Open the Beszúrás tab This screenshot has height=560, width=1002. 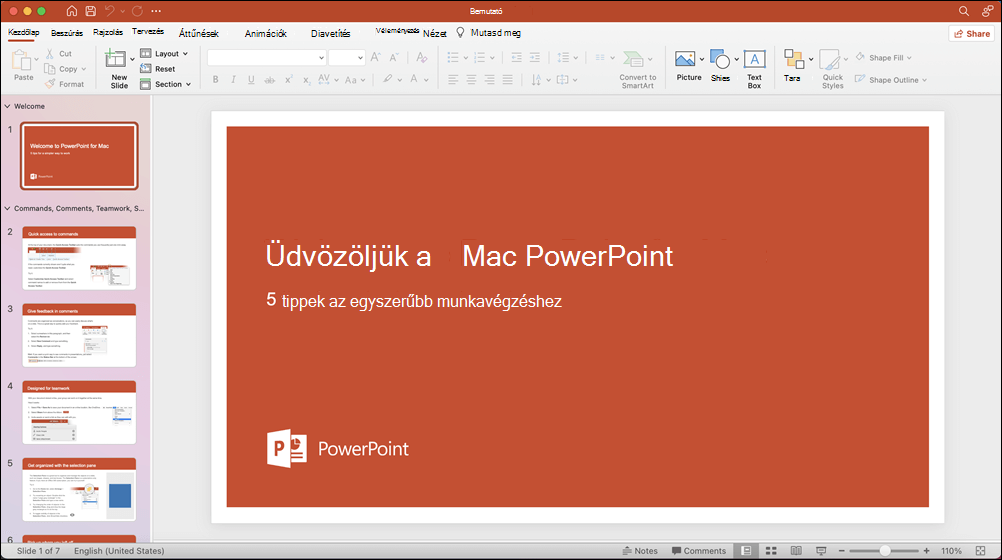pos(66,33)
